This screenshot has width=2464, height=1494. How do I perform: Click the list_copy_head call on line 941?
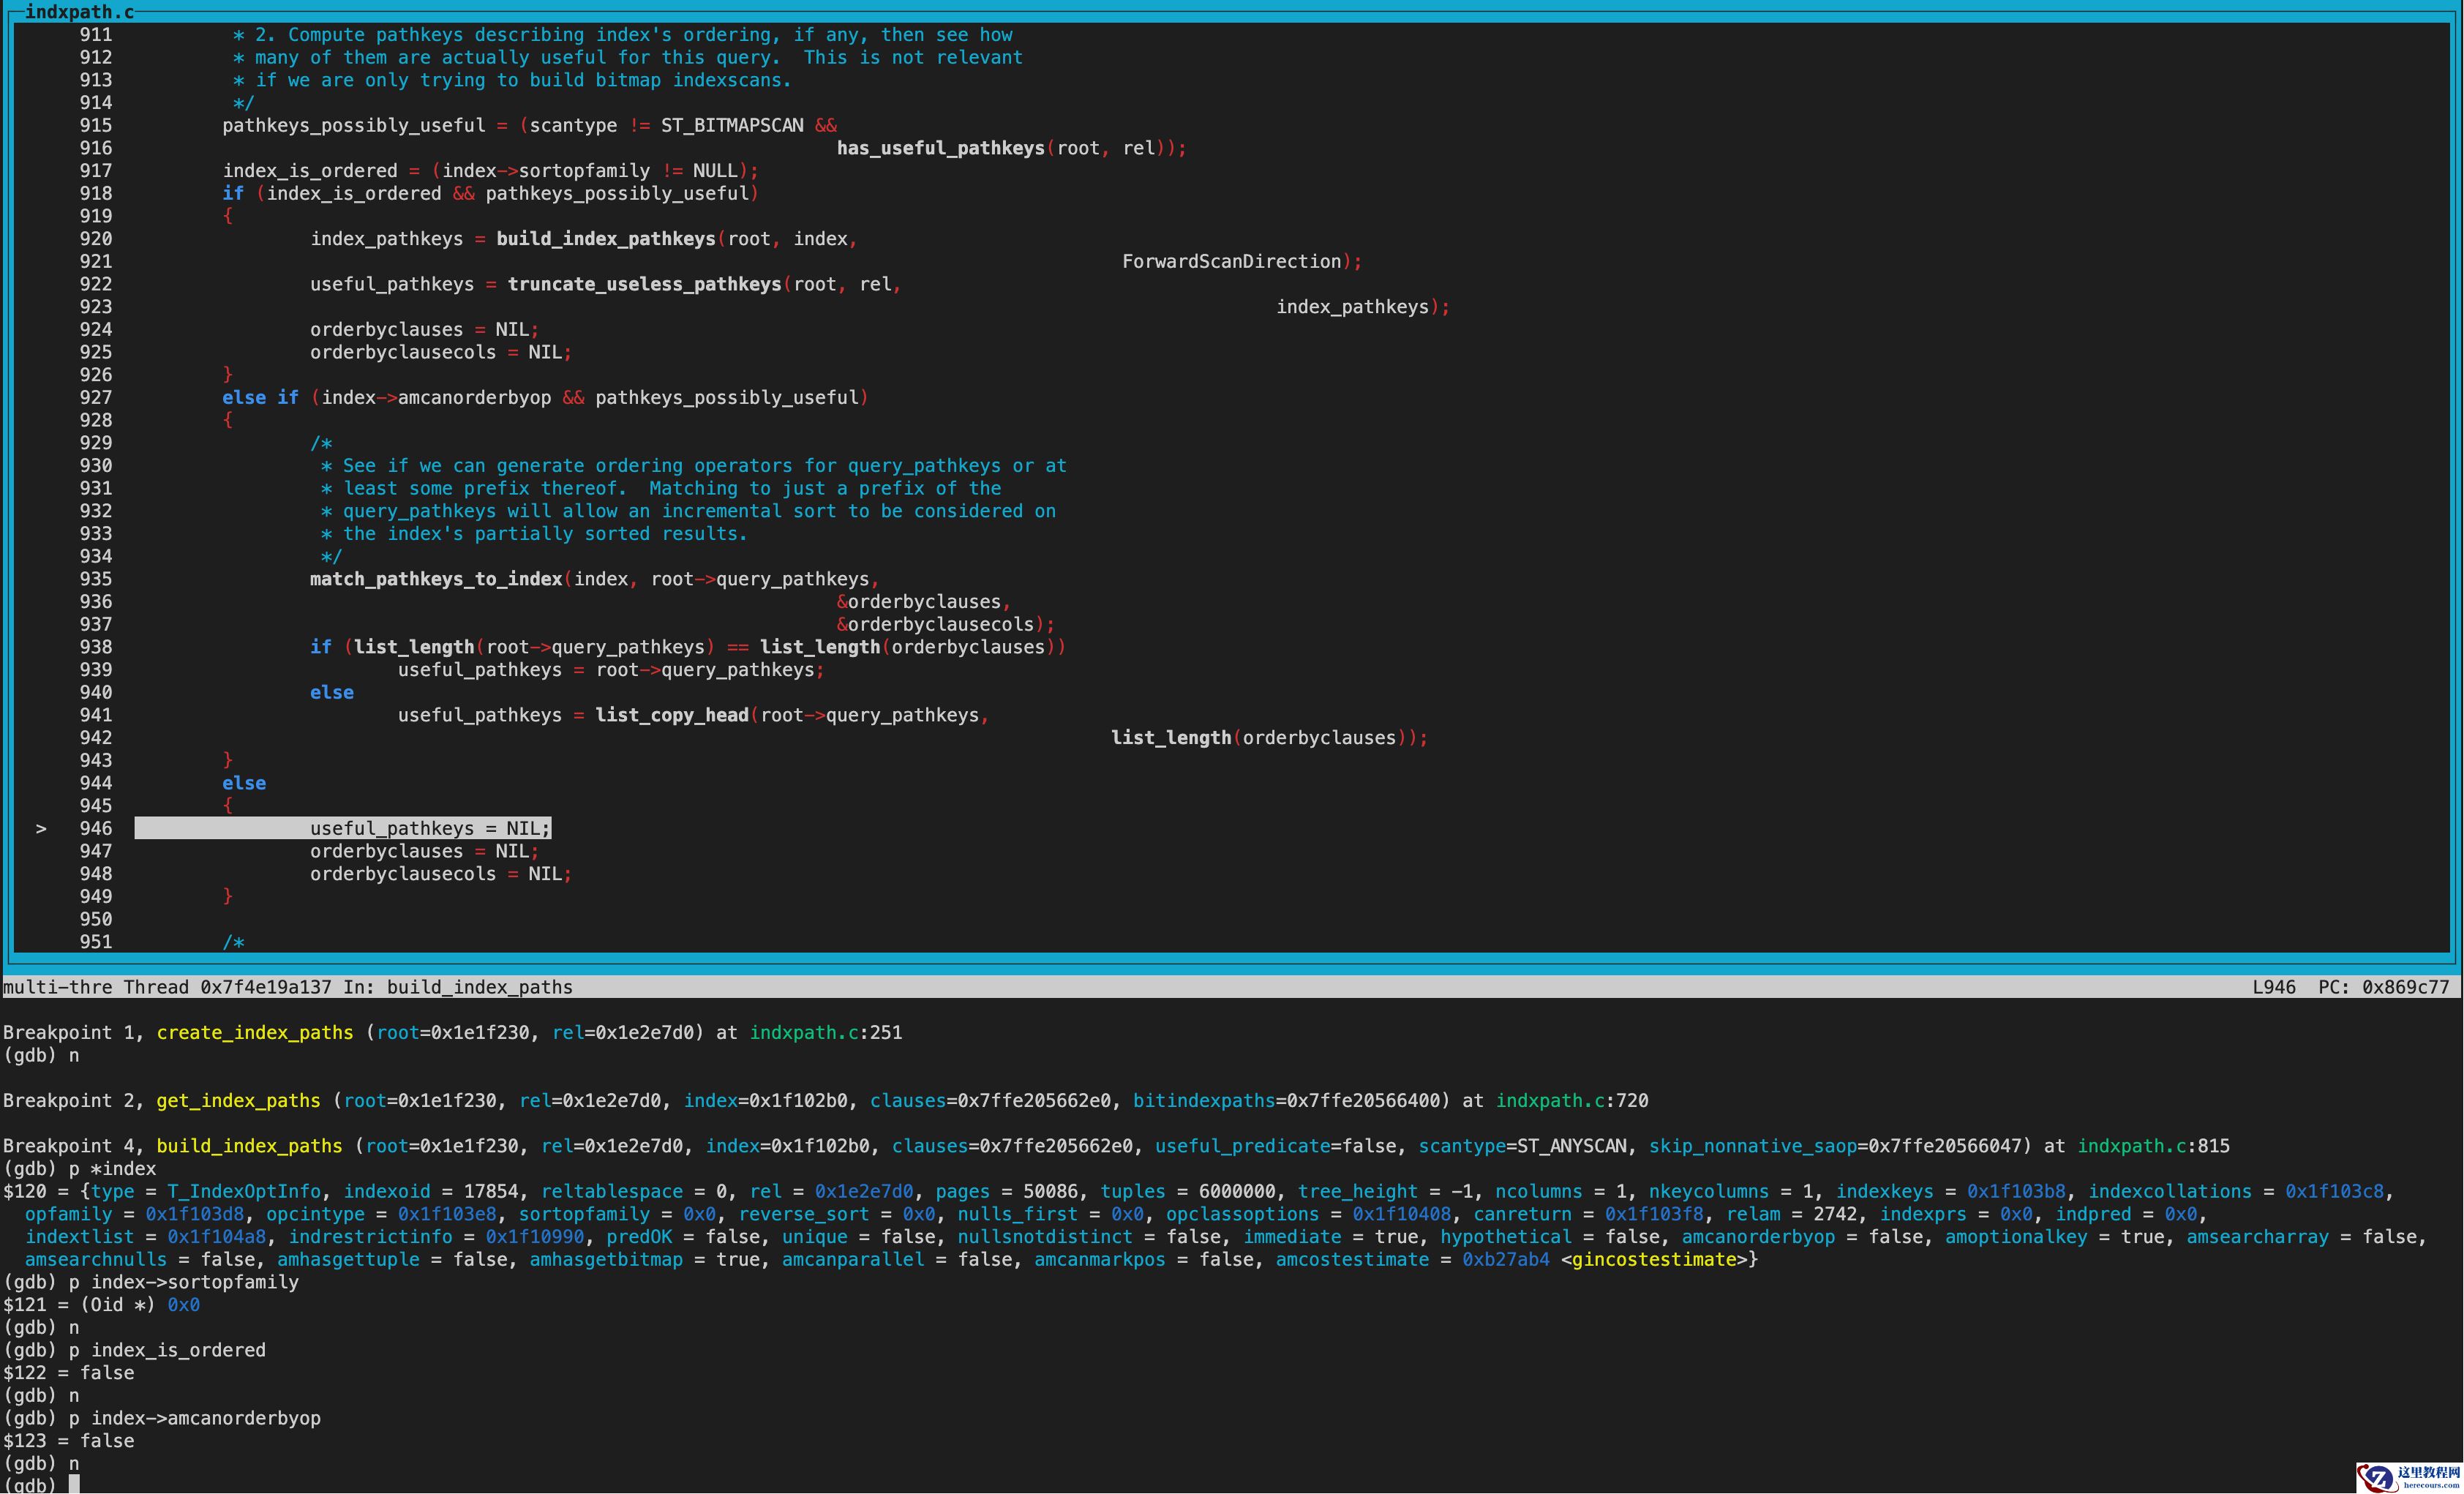click(x=672, y=715)
